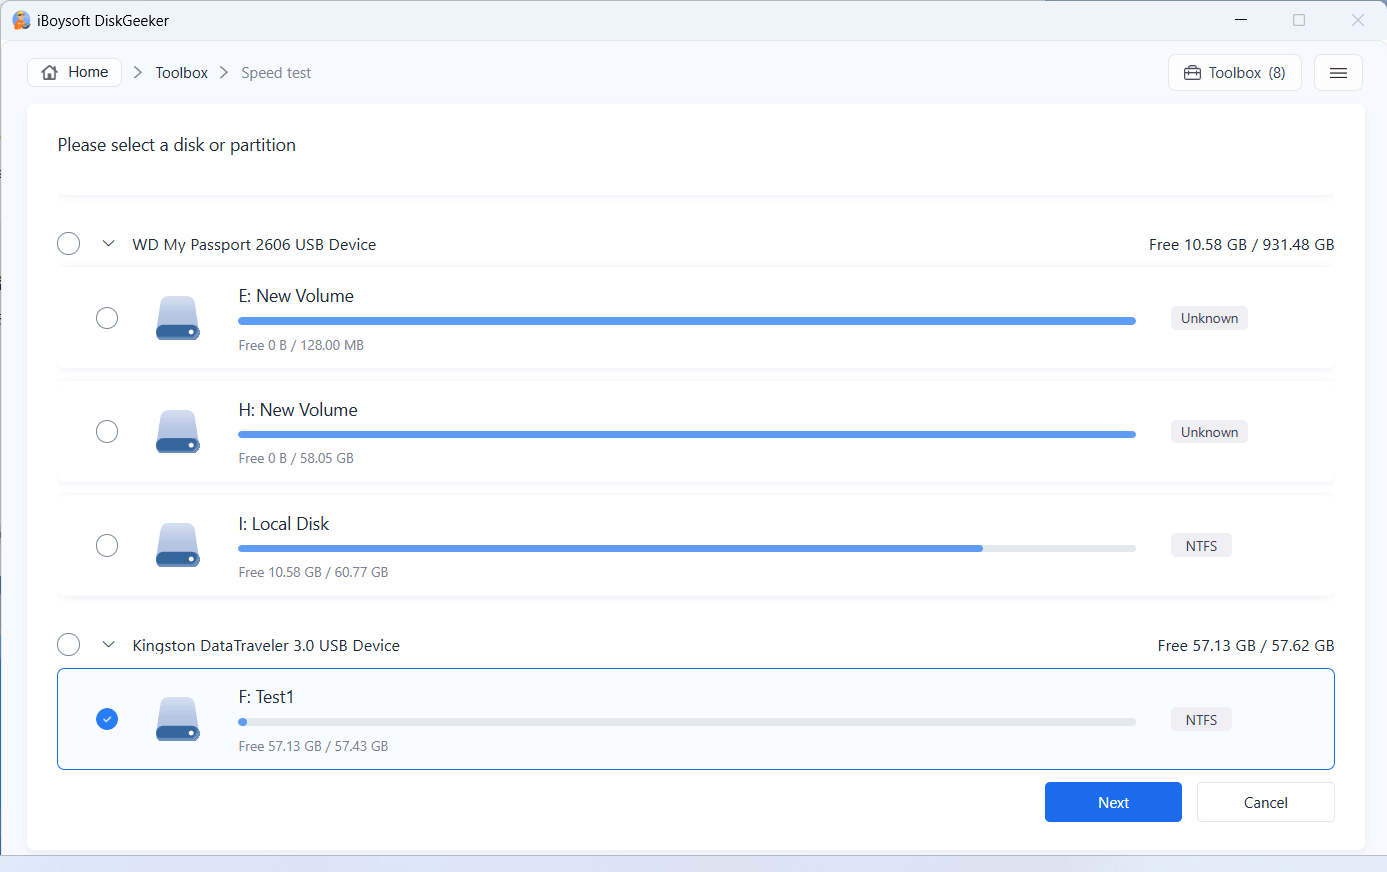This screenshot has width=1387, height=872.
Task: Click the first breadcrumb arrow after Home
Action: point(138,72)
